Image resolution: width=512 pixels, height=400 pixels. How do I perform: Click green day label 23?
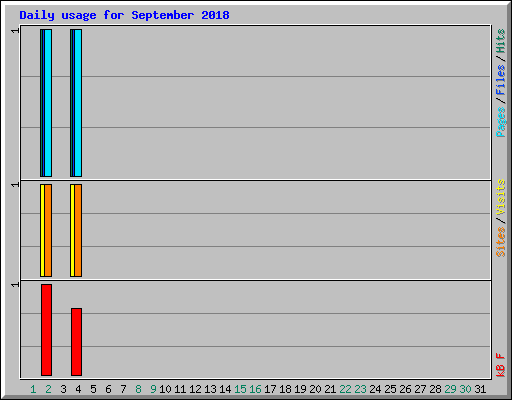coord(360,389)
